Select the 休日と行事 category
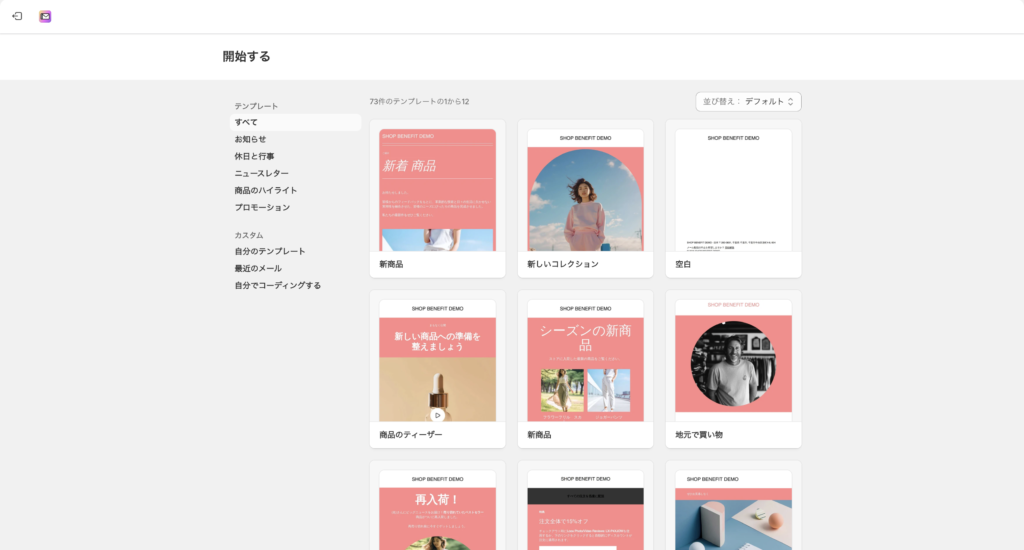 pyautogui.click(x=254, y=156)
